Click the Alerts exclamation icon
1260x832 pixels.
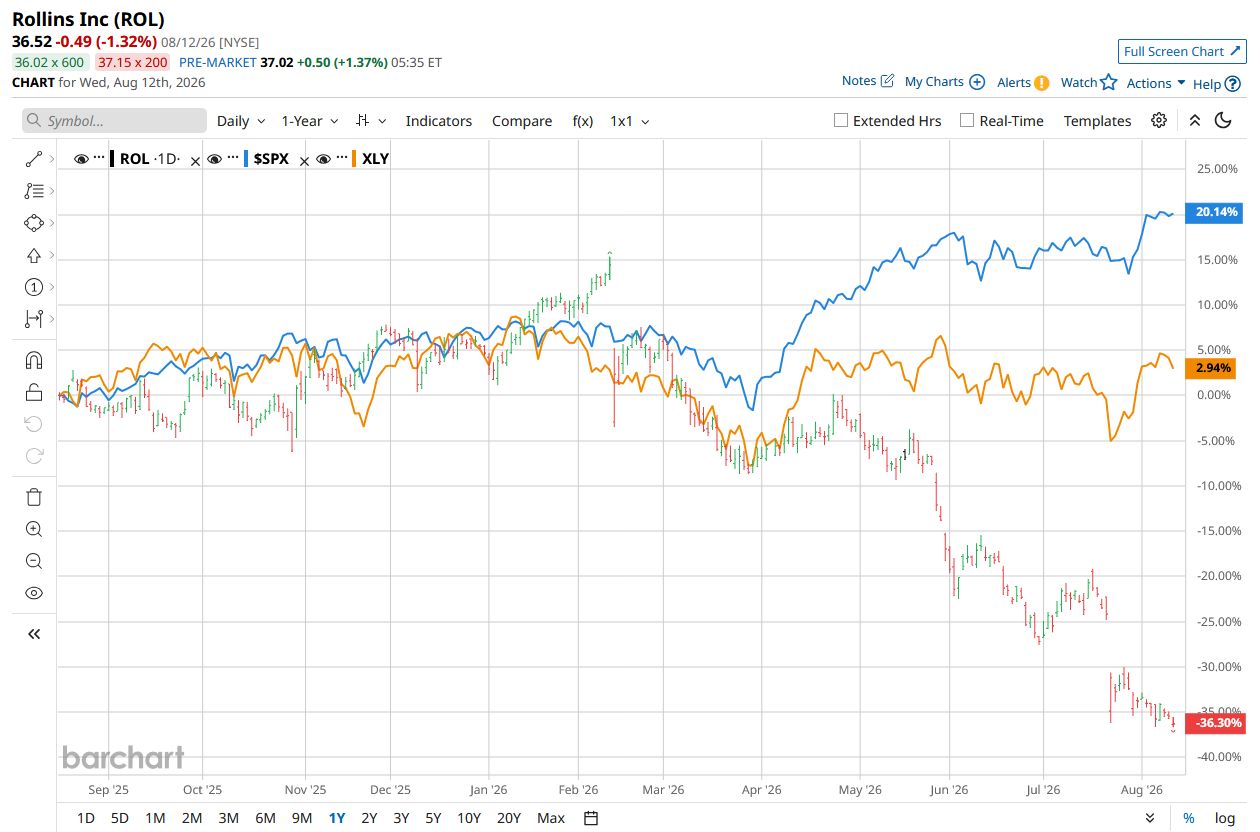click(x=1041, y=83)
